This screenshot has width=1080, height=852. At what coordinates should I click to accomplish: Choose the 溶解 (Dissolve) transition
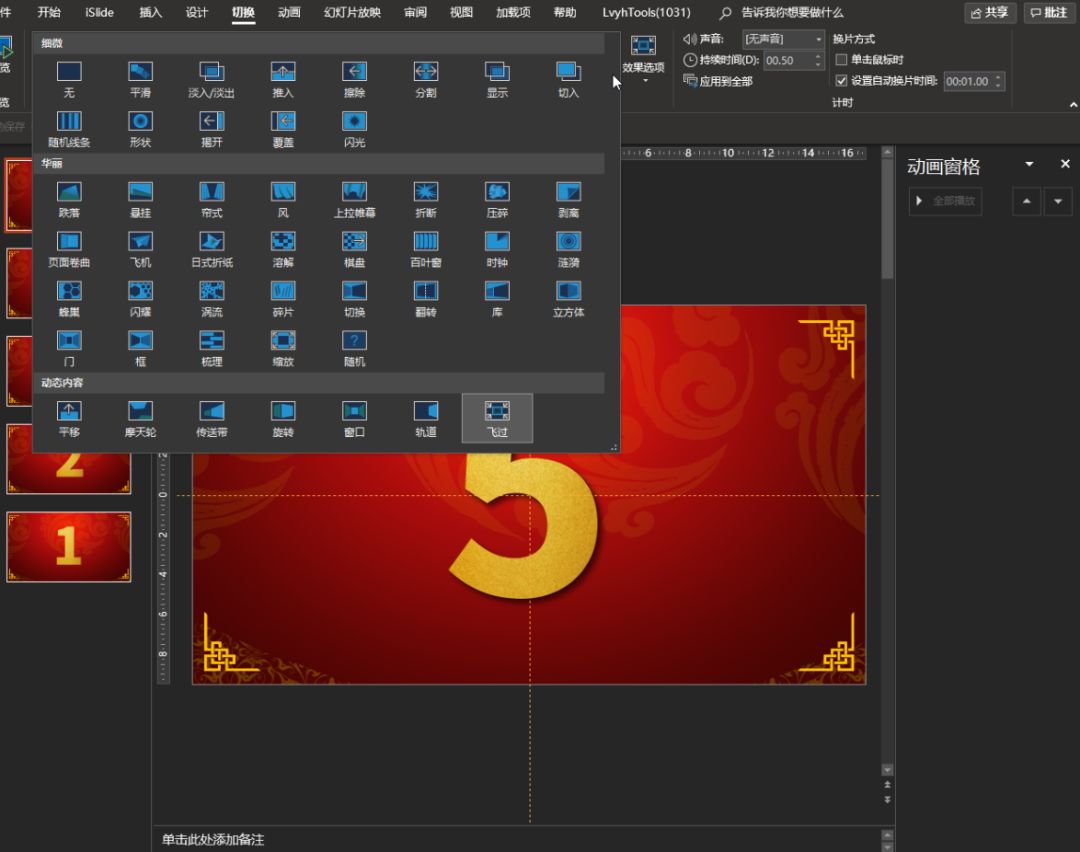click(283, 249)
